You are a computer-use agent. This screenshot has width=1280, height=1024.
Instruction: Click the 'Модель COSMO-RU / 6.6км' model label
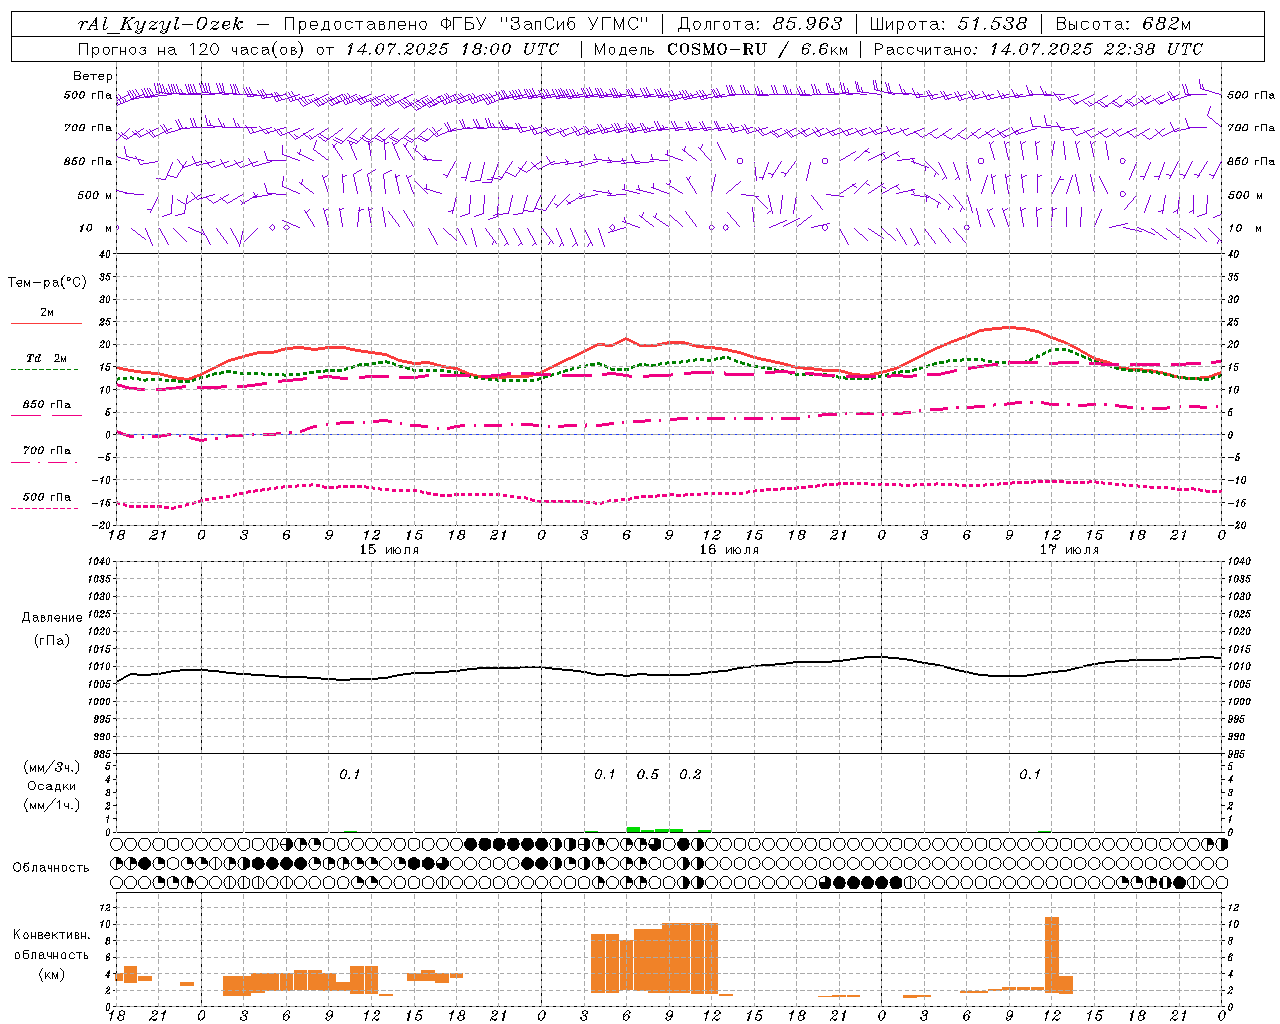click(x=721, y=49)
